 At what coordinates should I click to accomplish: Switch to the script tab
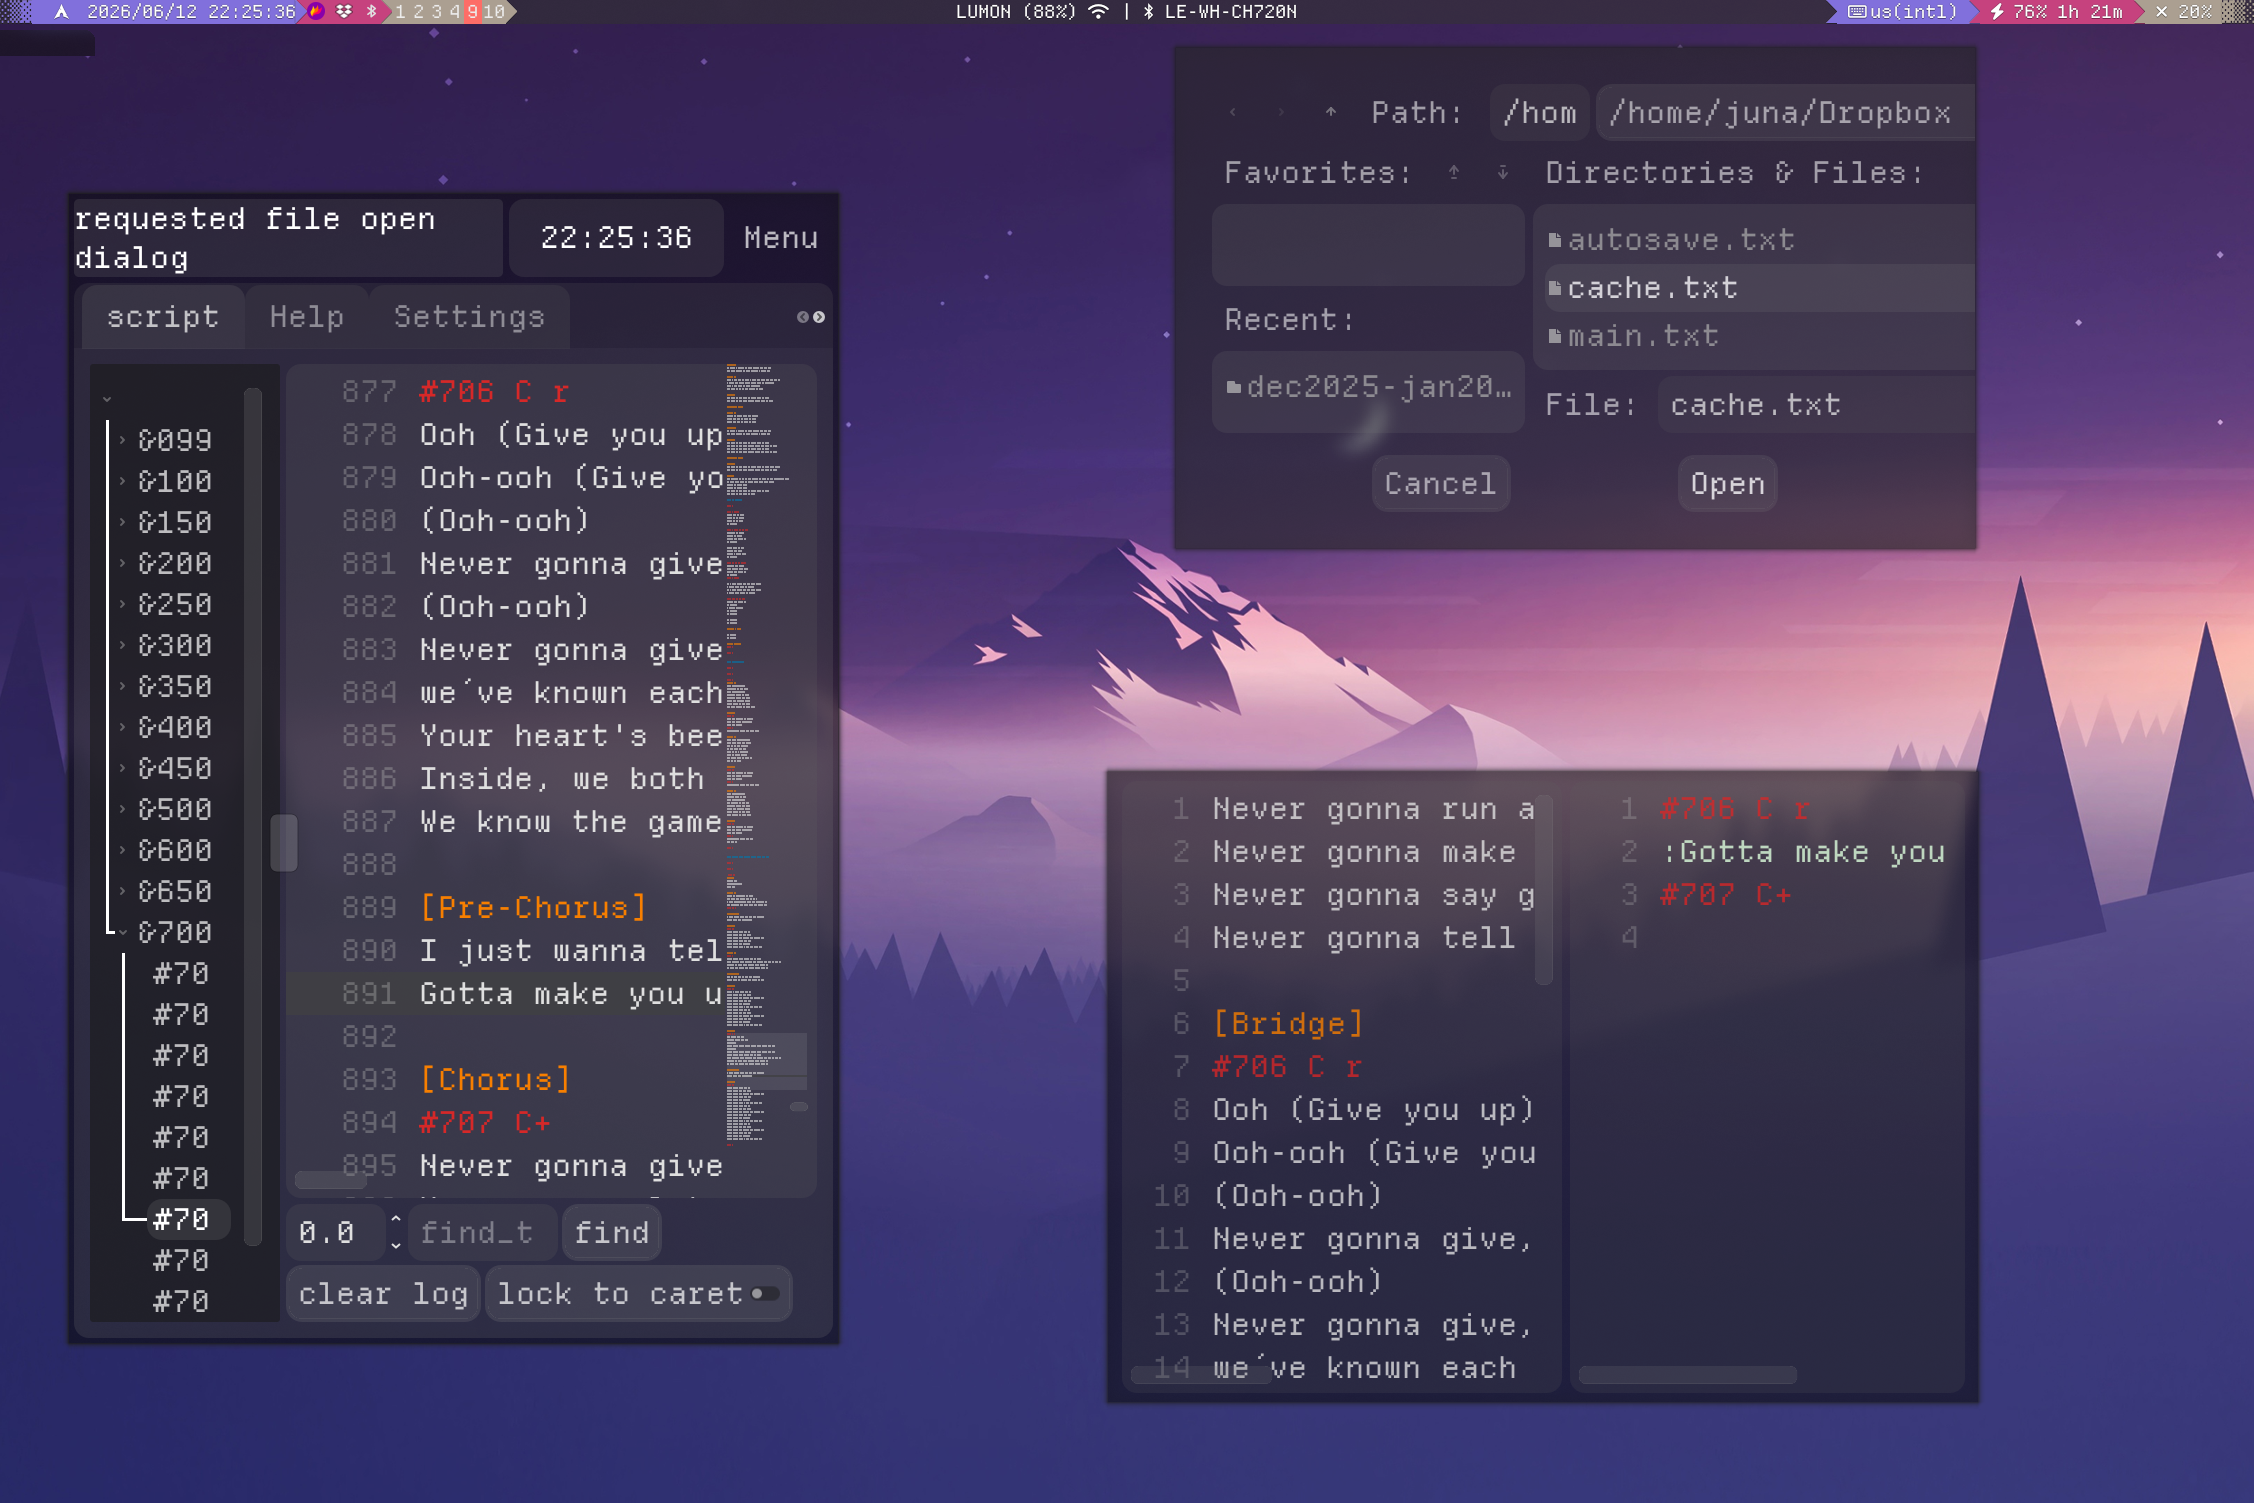point(163,317)
